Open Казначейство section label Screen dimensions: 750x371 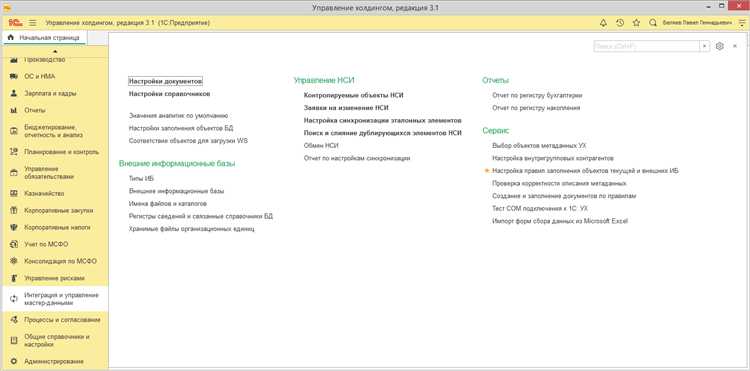(44, 194)
